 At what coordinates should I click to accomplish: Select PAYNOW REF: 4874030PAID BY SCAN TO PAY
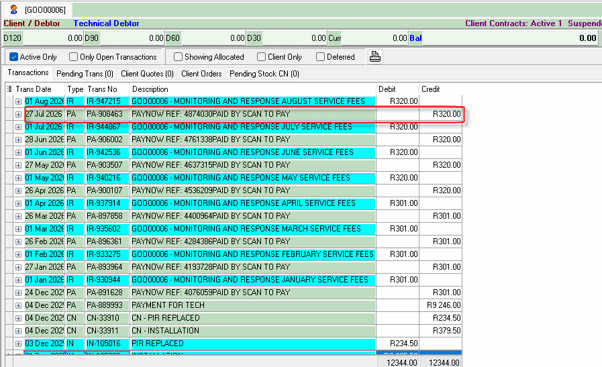(211, 114)
